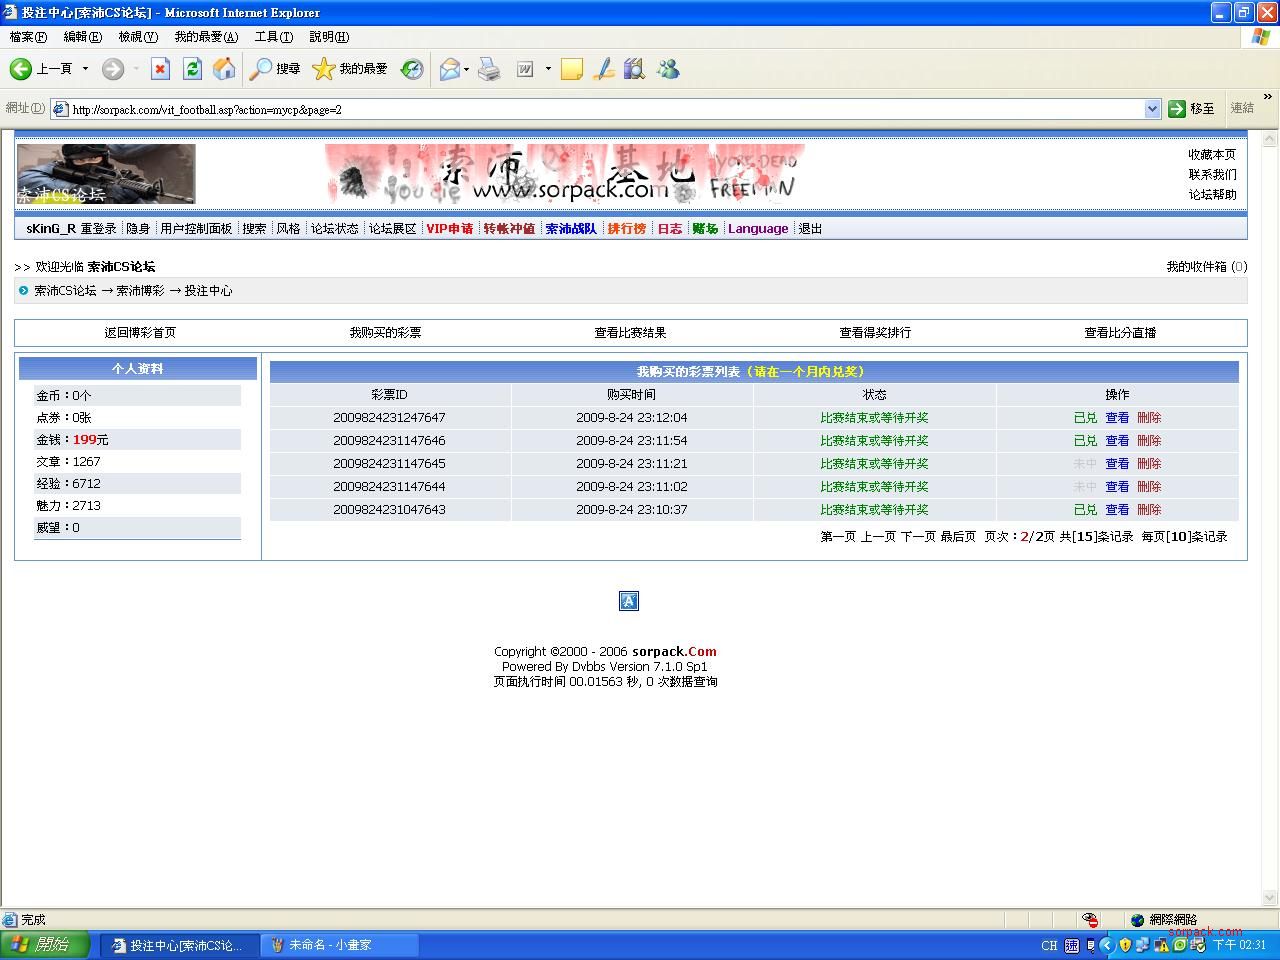1280x960 pixels.
Task: Open the Search (搜尋) toolbar button
Action: pos(275,69)
